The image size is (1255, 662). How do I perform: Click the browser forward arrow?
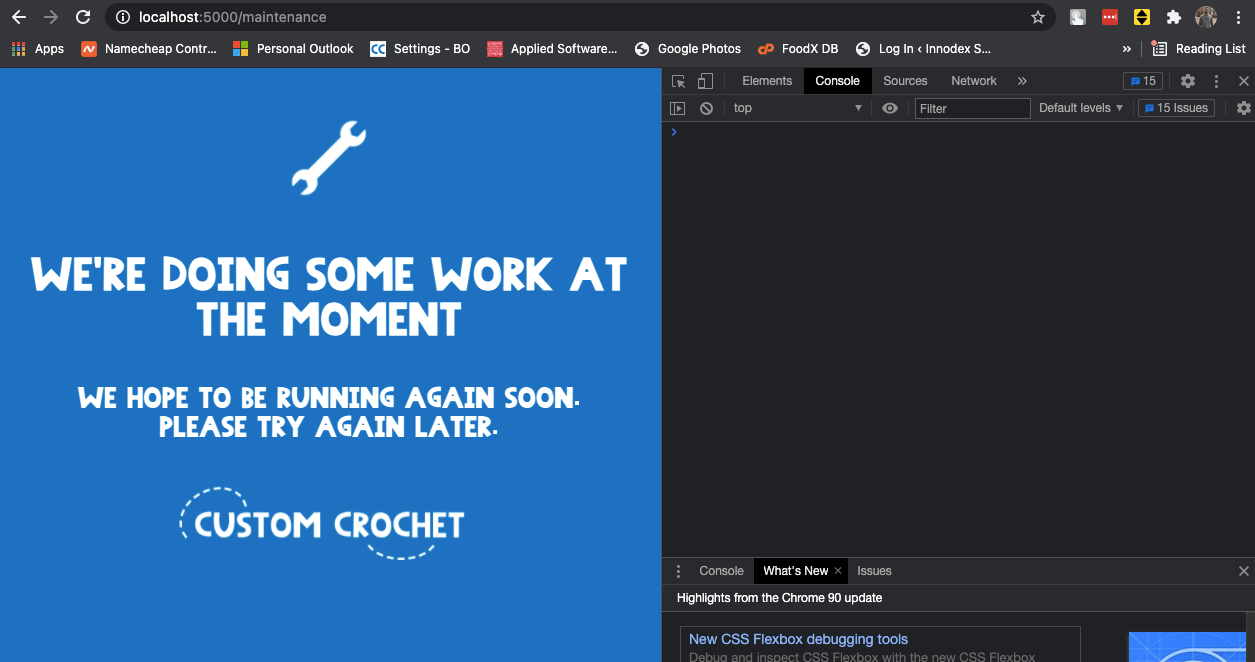[51, 17]
